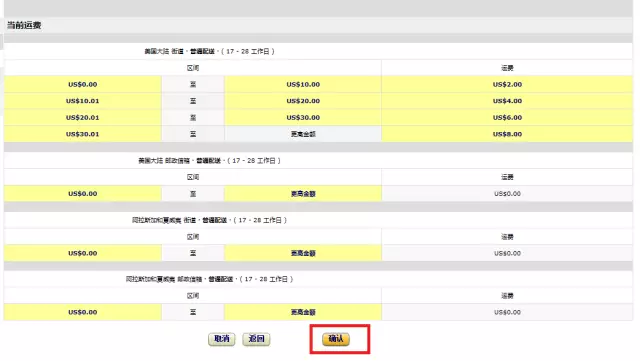640x361 pixels.
Task: Click US$0.00 range start in 美国大陆 邮政信箱 table
Action: click(x=83, y=194)
